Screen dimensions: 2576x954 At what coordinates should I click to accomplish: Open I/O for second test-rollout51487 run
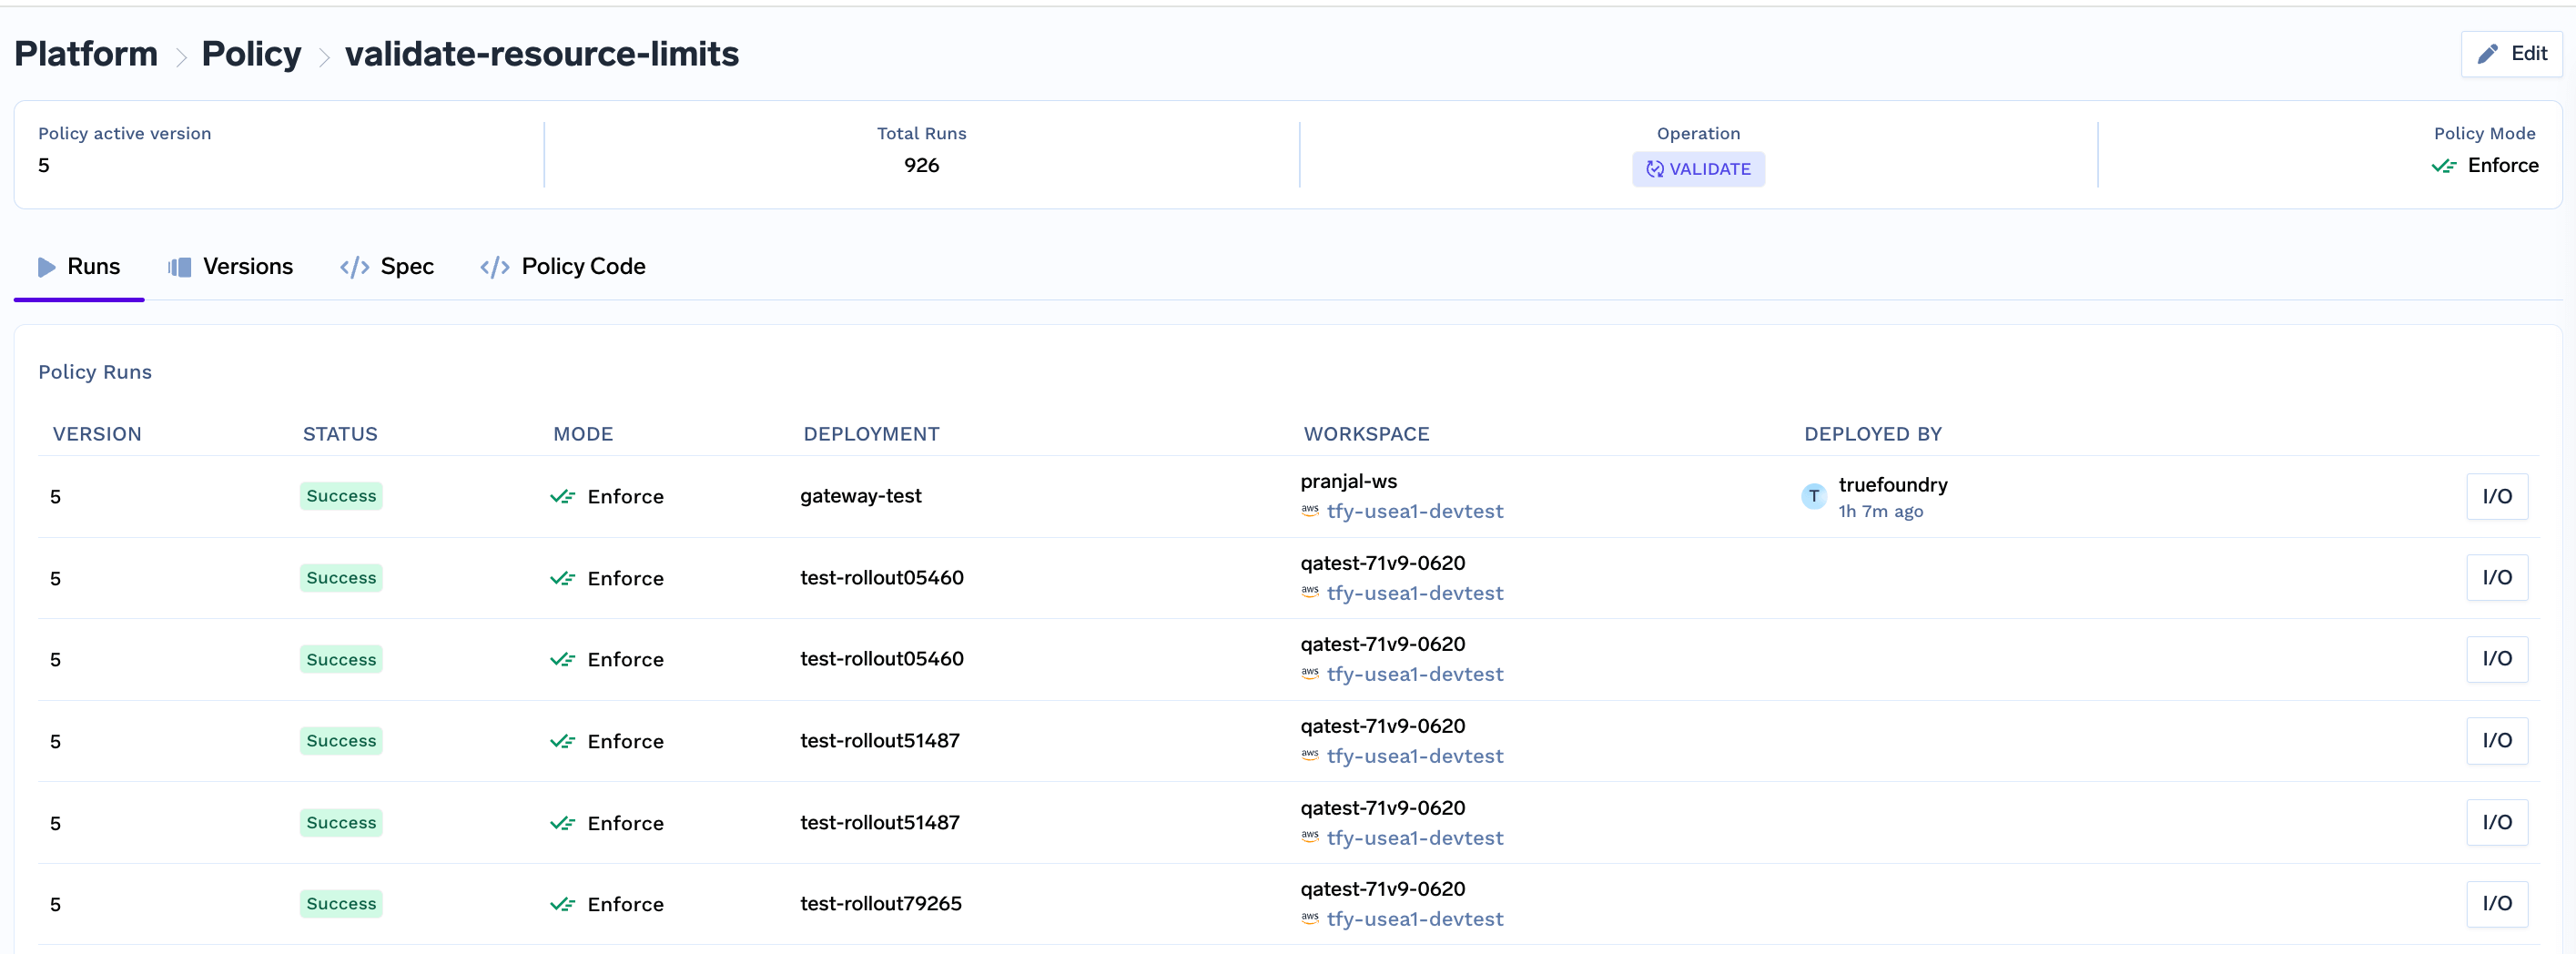pos(2497,822)
